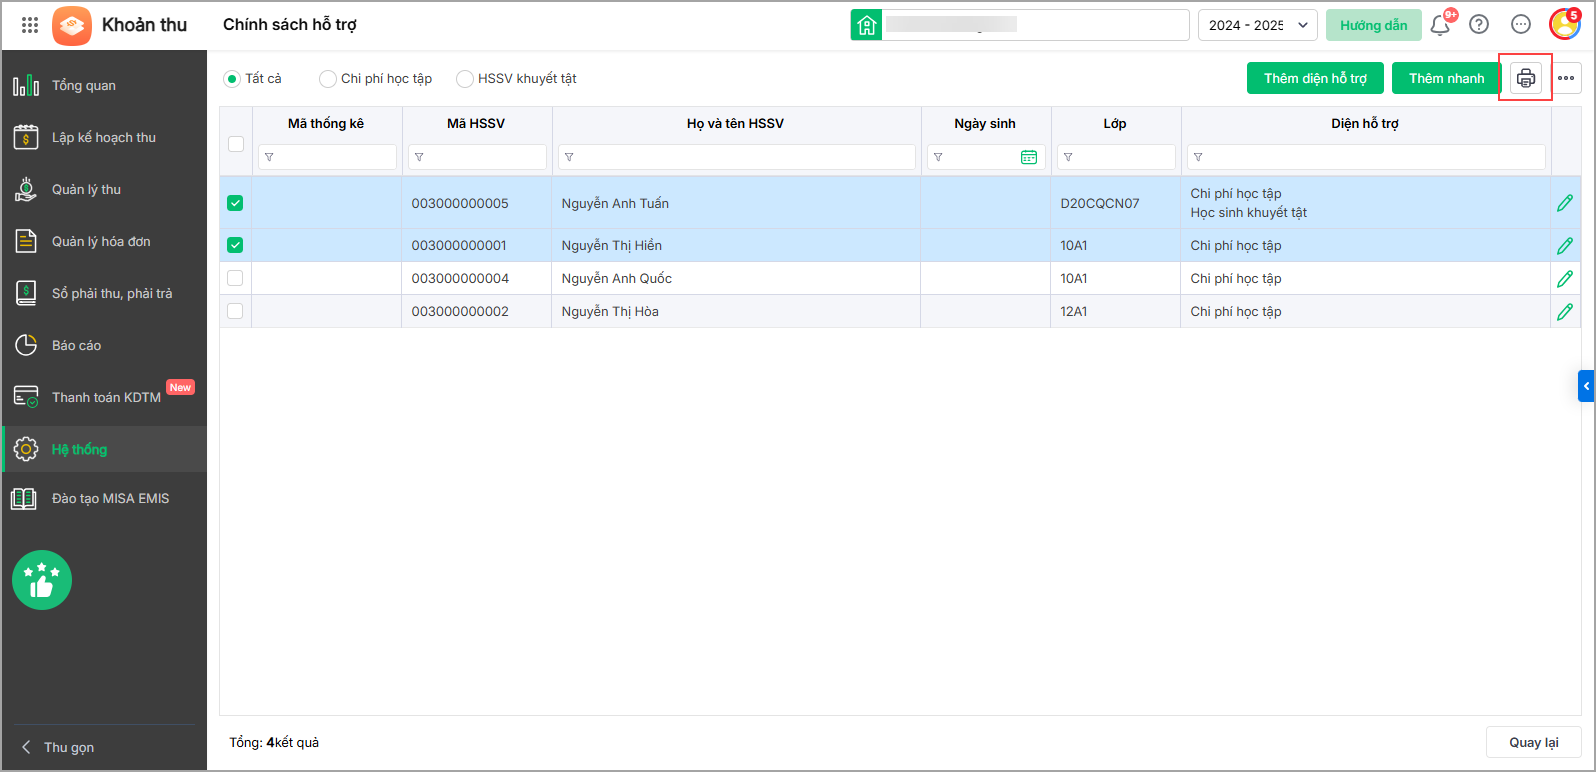Select the Chi phí học tập radio option

[x=328, y=79]
